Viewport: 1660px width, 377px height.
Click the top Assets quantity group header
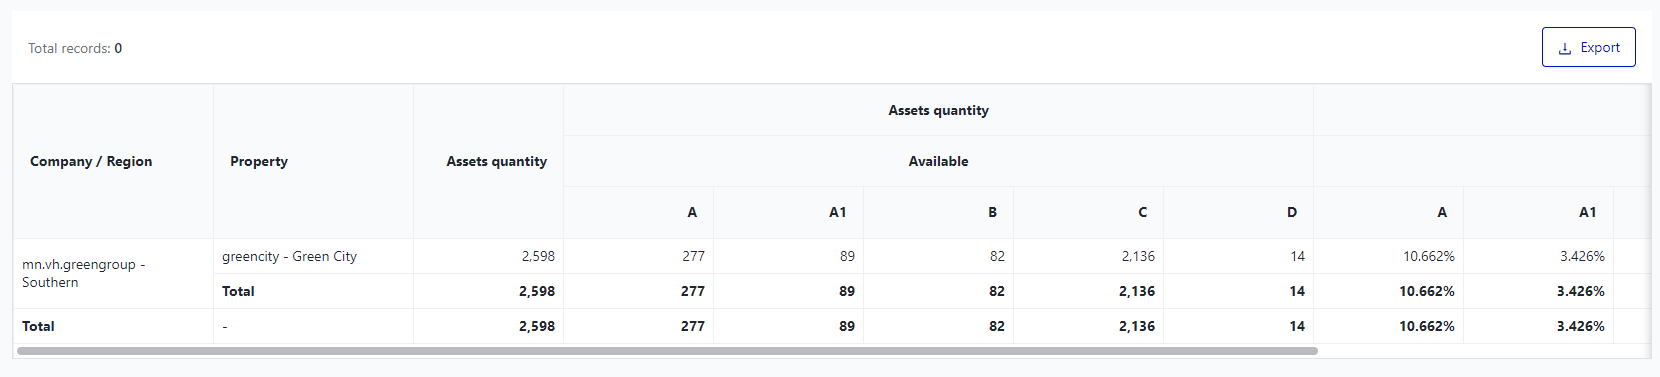tap(938, 110)
